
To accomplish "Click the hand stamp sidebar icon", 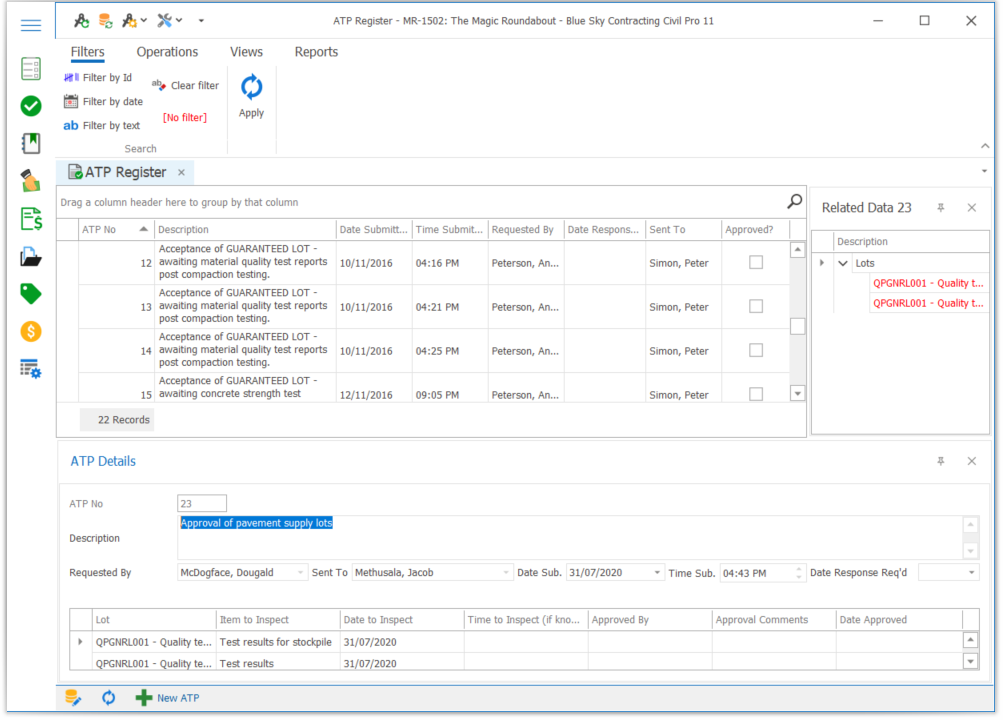I will pos(31,181).
